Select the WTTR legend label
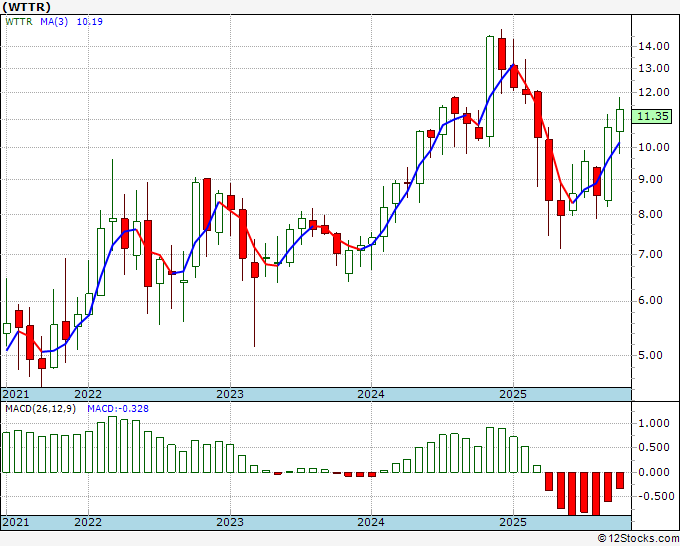 pos(19,21)
